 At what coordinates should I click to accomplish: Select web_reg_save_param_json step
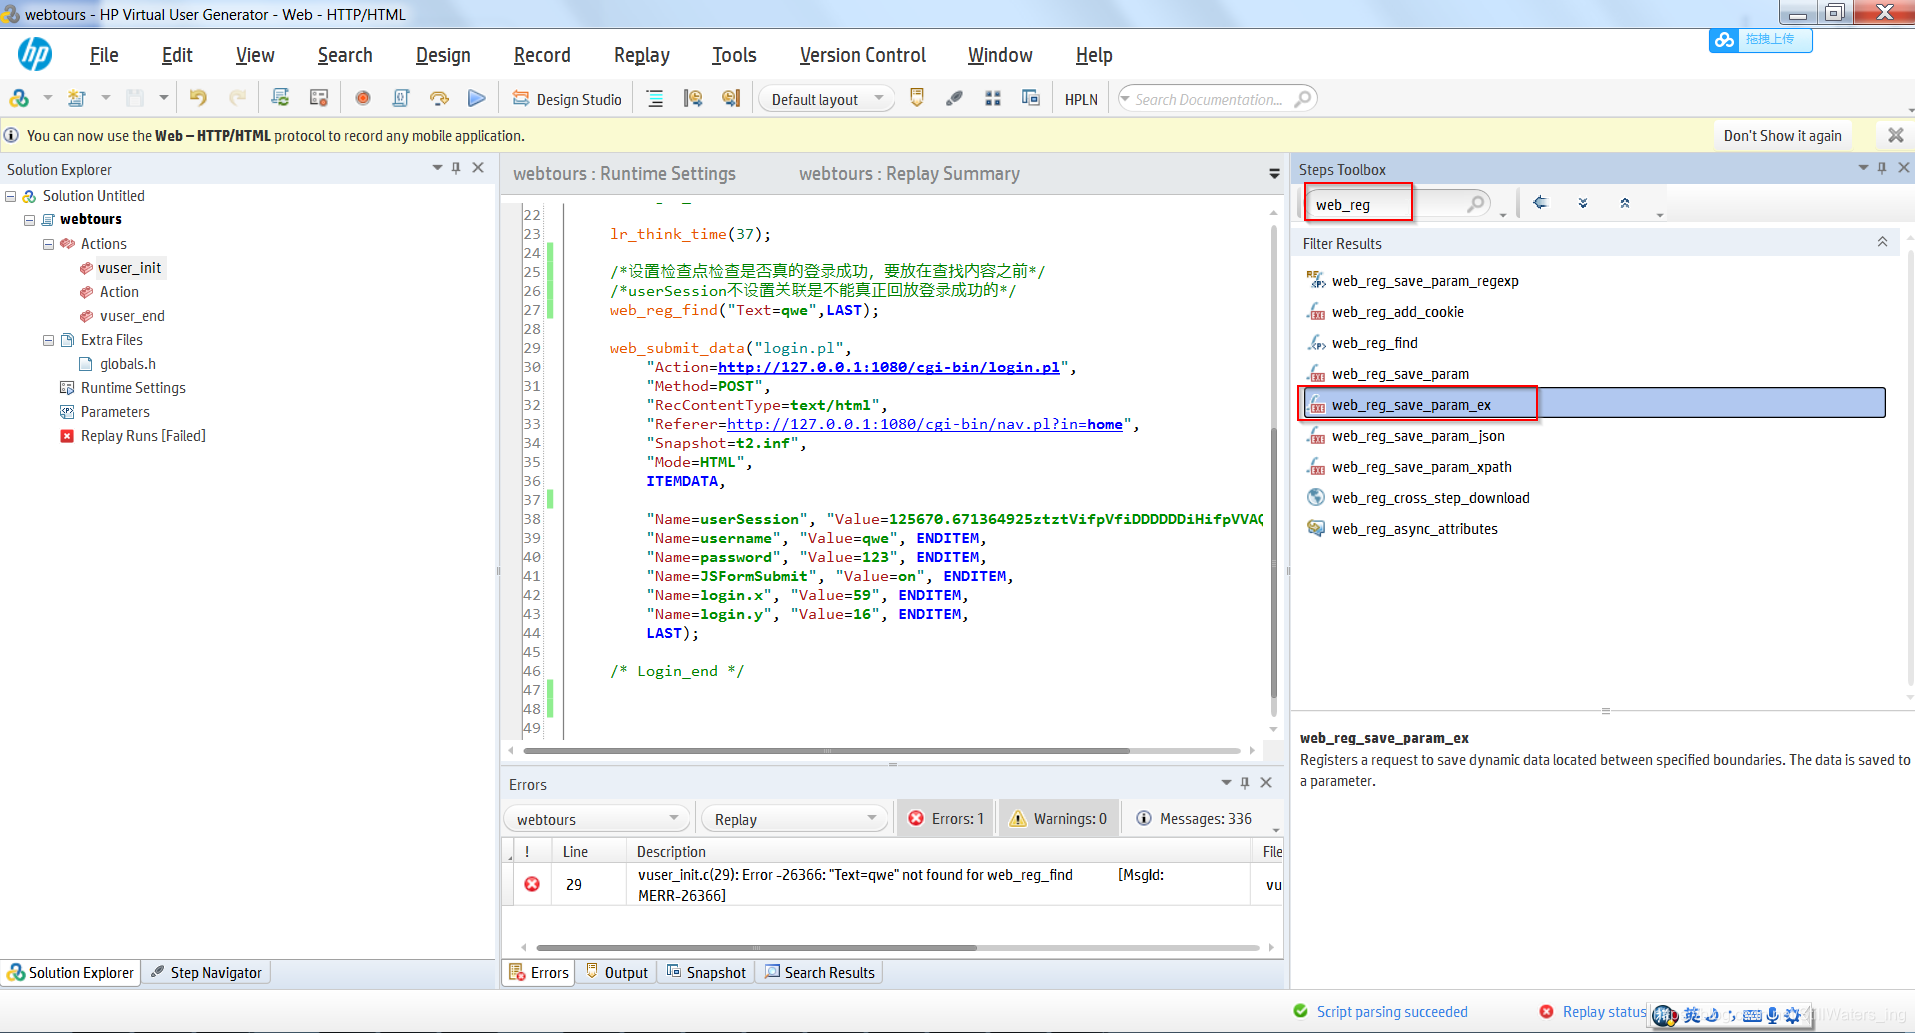tap(1418, 436)
